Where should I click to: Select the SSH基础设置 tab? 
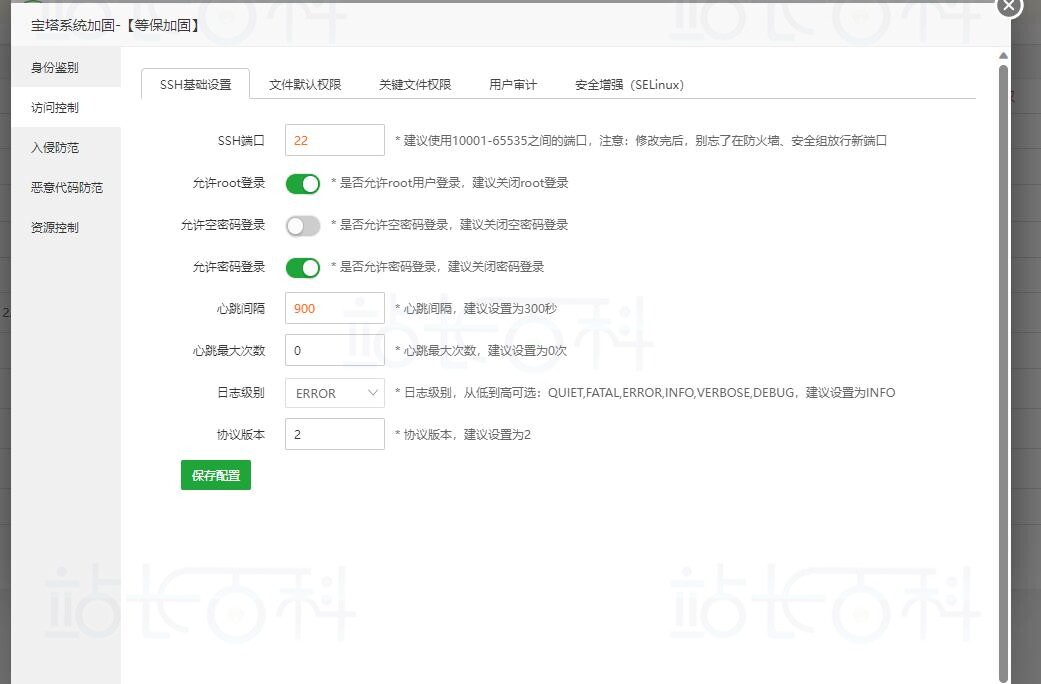tap(195, 85)
